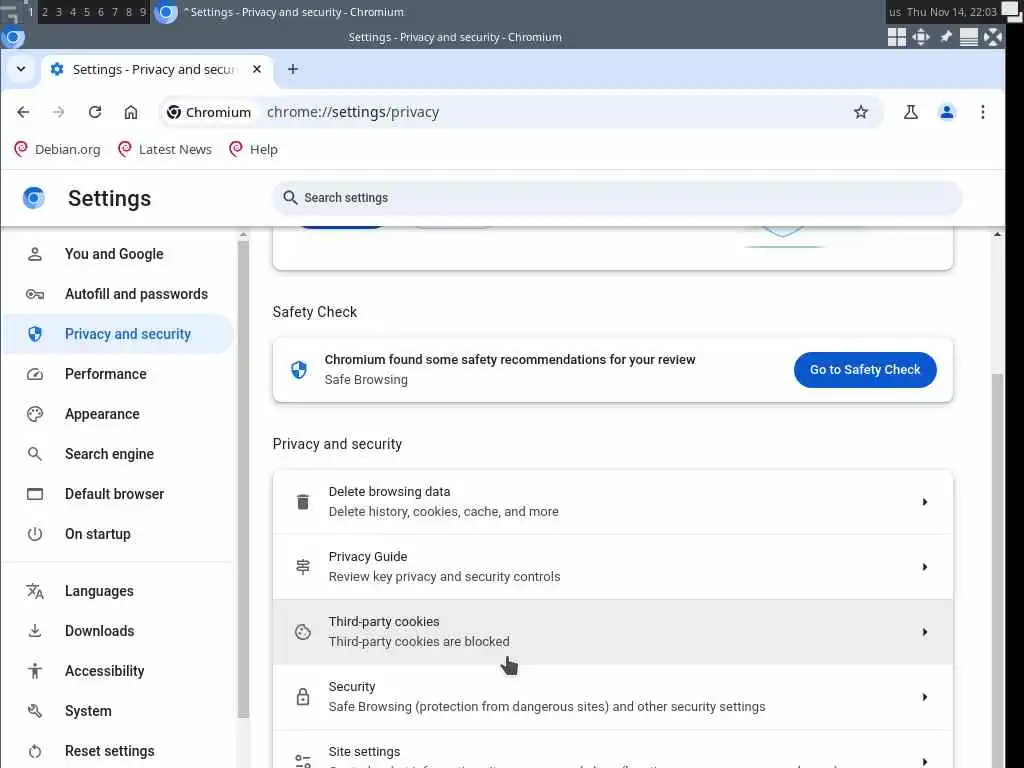The width and height of the screenshot is (1024, 768).
Task: Click the clock showing Thu Nov 14
Action: click(x=952, y=12)
